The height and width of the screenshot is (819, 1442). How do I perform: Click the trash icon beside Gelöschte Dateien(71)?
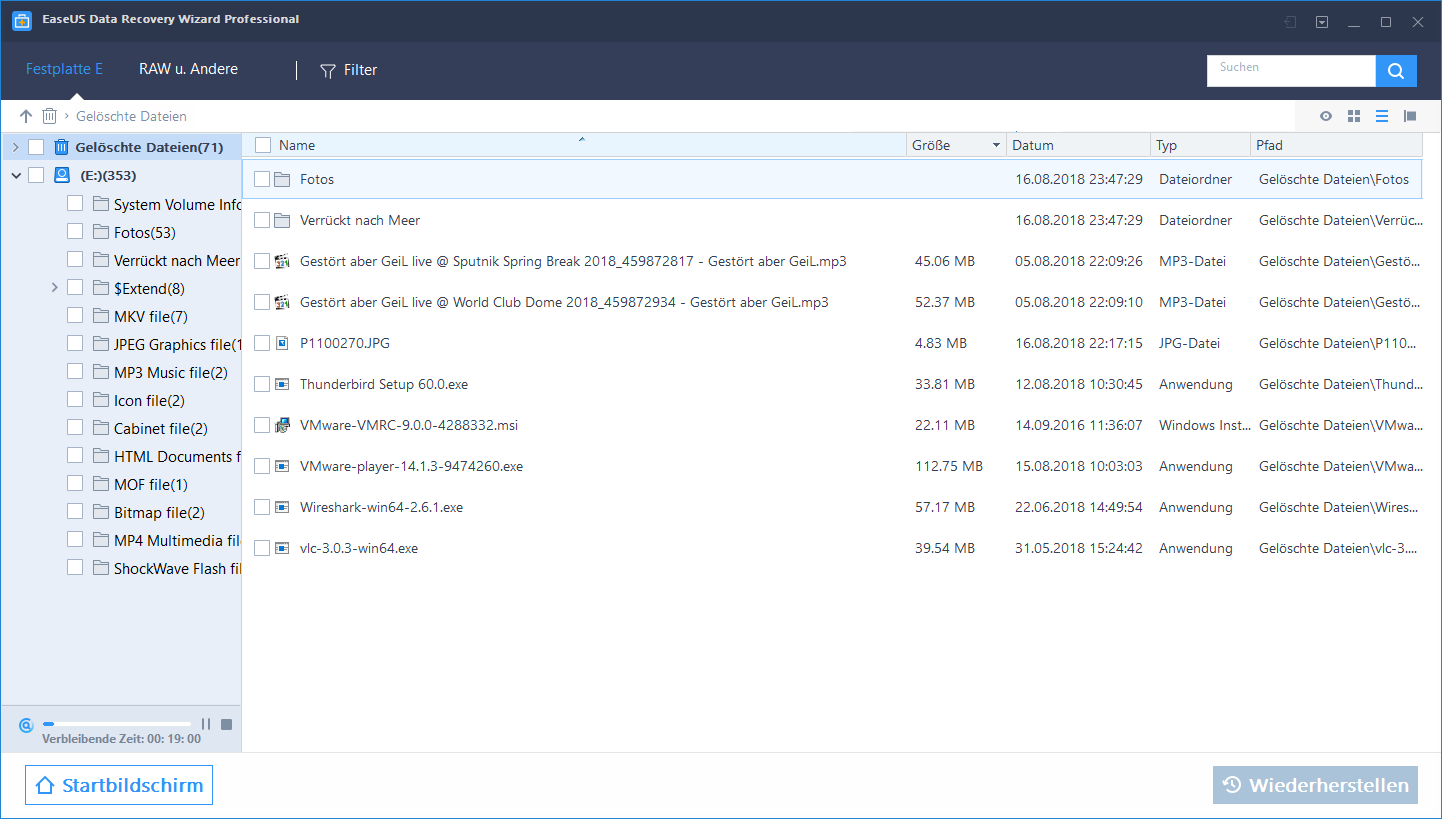pos(61,147)
